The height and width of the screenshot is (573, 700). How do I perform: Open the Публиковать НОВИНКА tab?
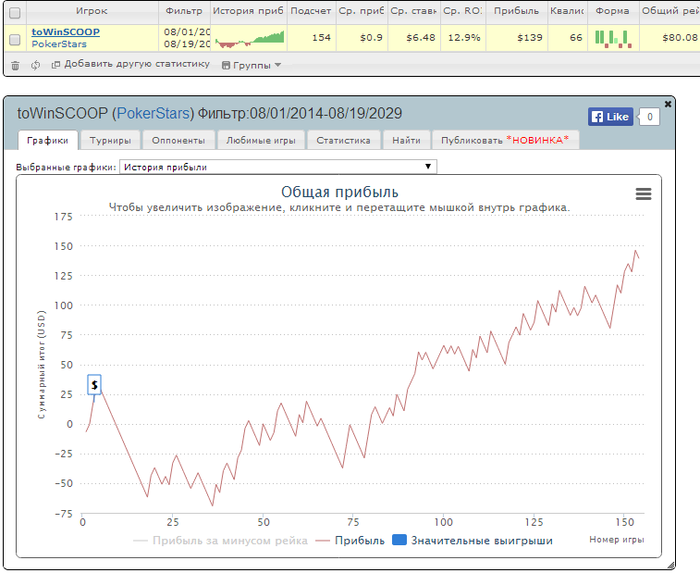coord(505,141)
